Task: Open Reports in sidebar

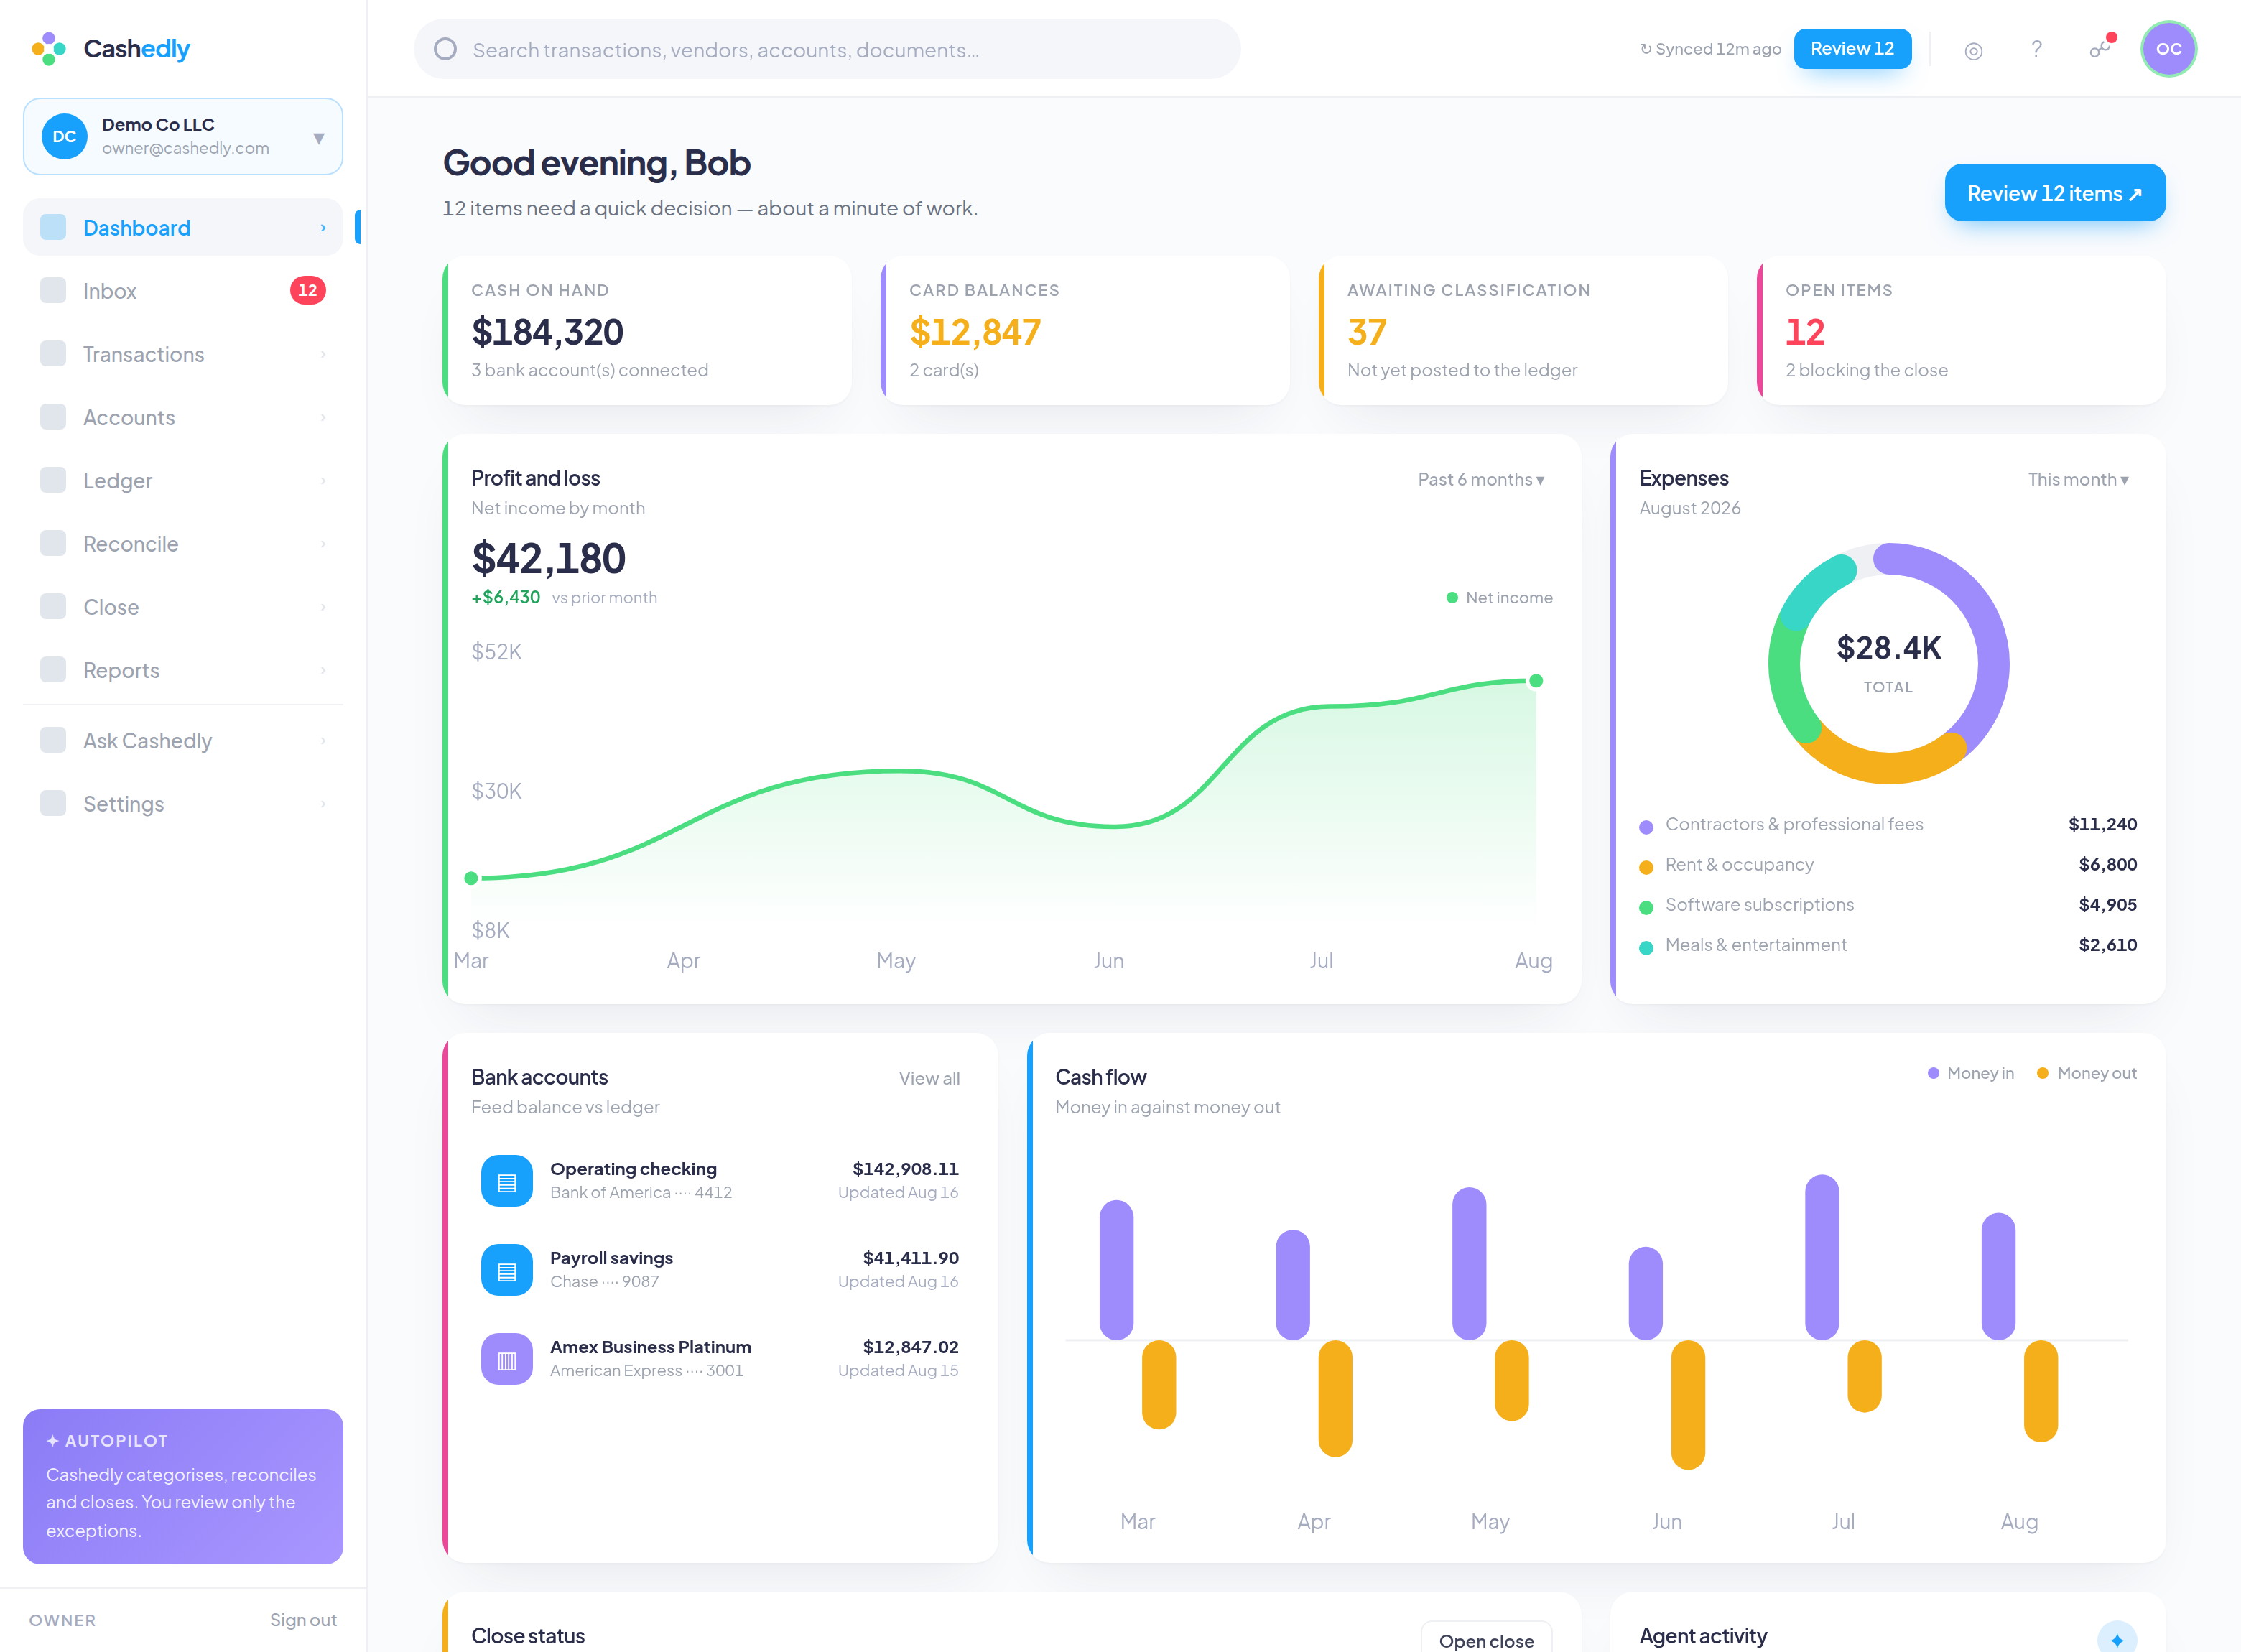Action: click(183, 669)
